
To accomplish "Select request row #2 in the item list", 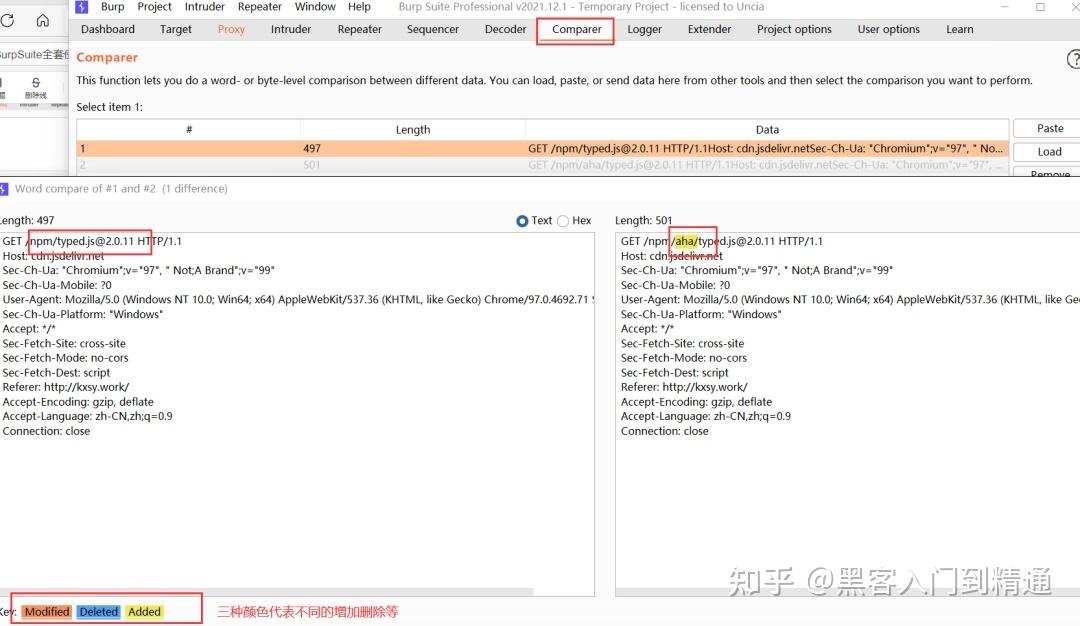I will (x=400, y=165).
